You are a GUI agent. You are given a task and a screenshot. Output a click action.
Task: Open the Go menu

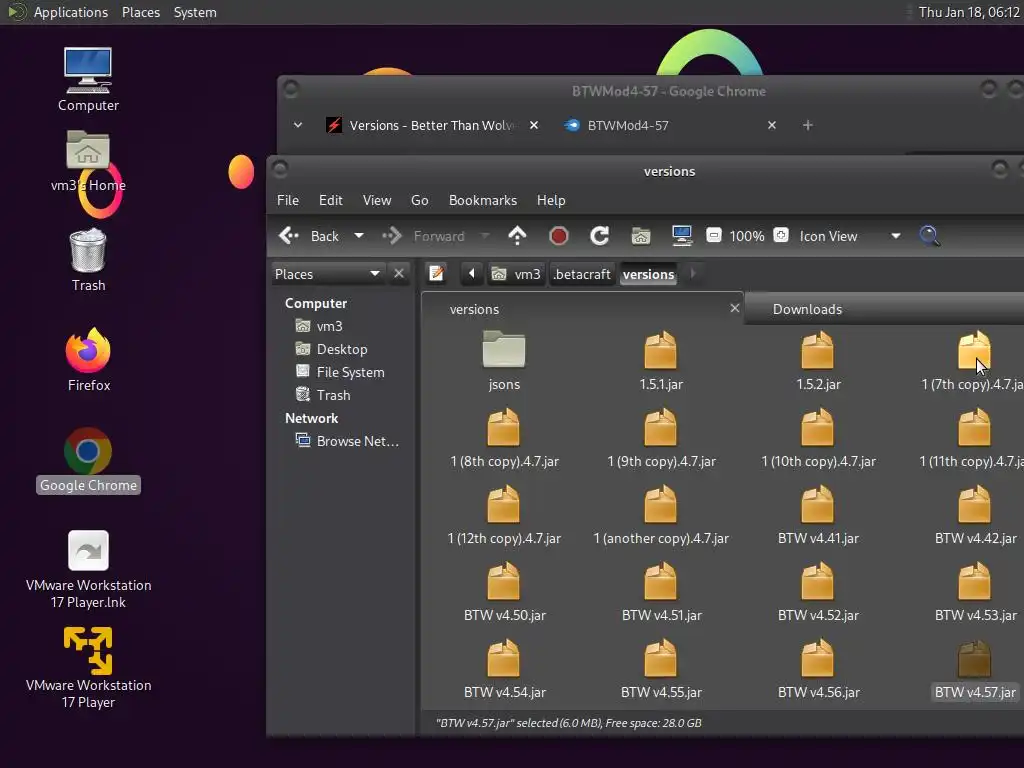(419, 200)
